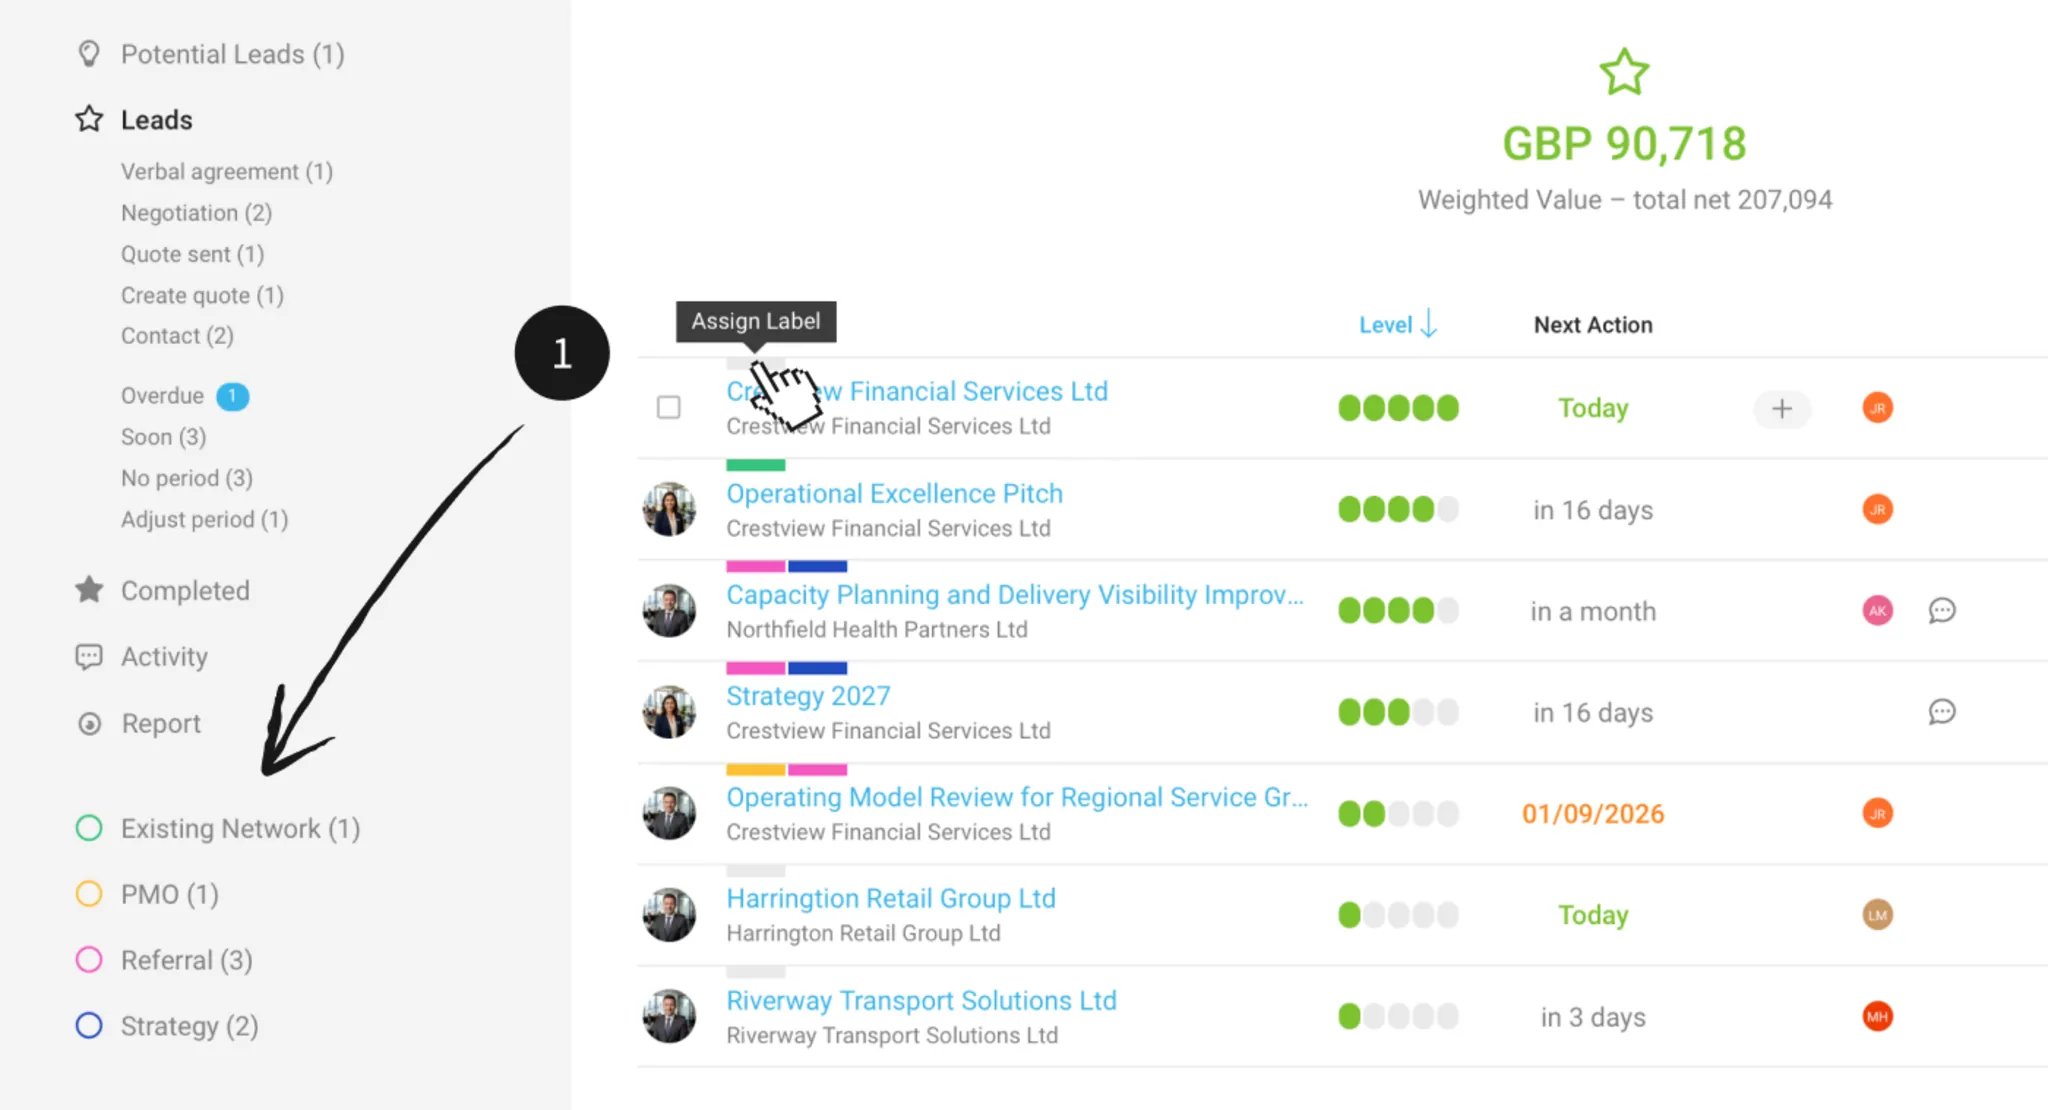Click the Next Action column header
2048x1110 pixels.
click(1593, 325)
